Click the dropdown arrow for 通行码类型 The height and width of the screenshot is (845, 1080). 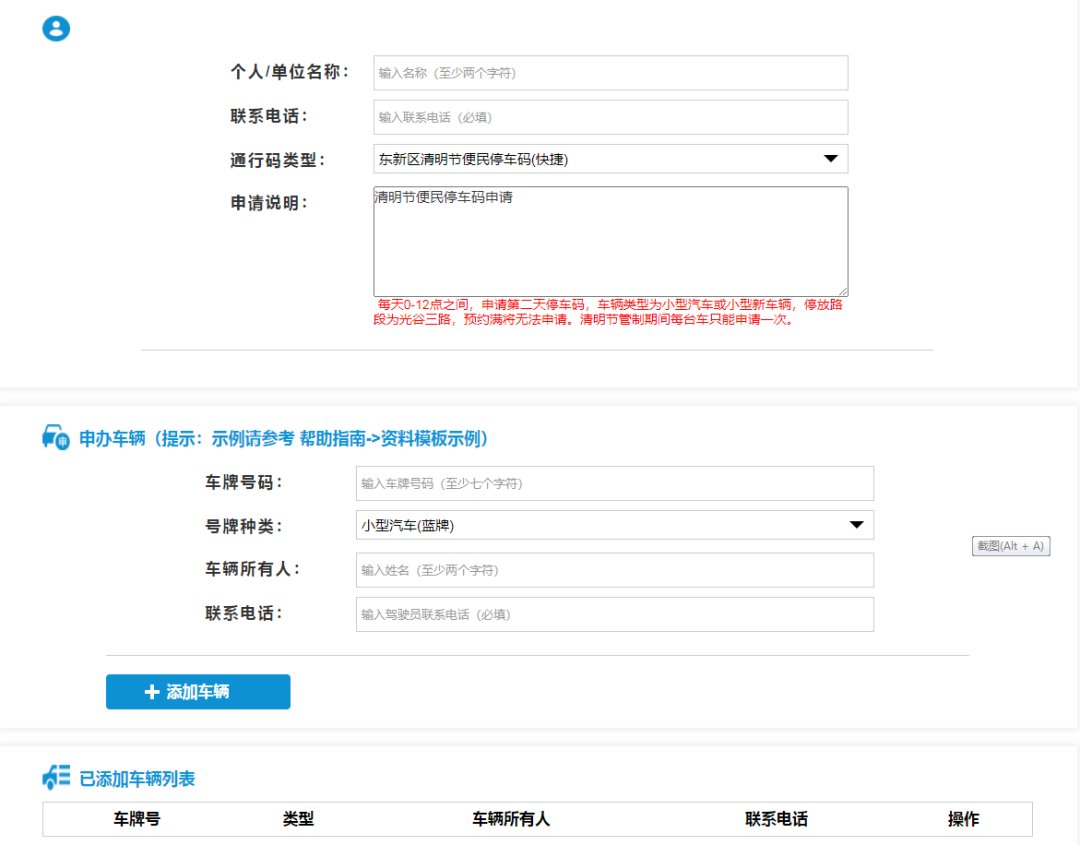tap(833, 158)
